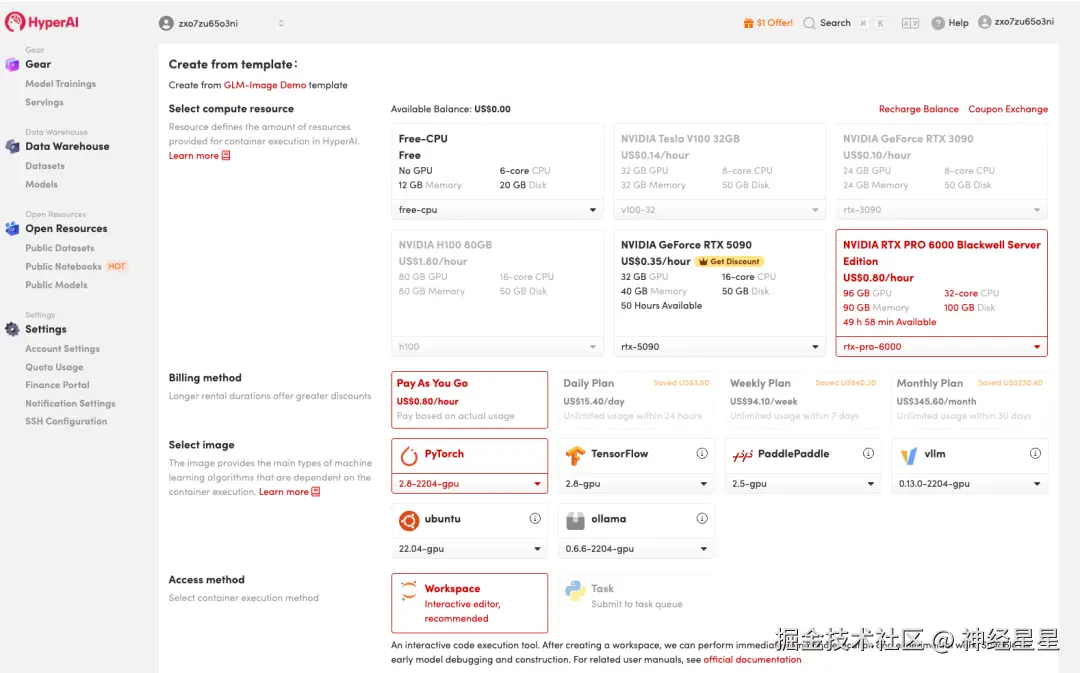The height and width of the screenshot is (673, 1080).
Task: Open the PaddlePaddle 2.5-gpu version dropdown
Action: 802,484
